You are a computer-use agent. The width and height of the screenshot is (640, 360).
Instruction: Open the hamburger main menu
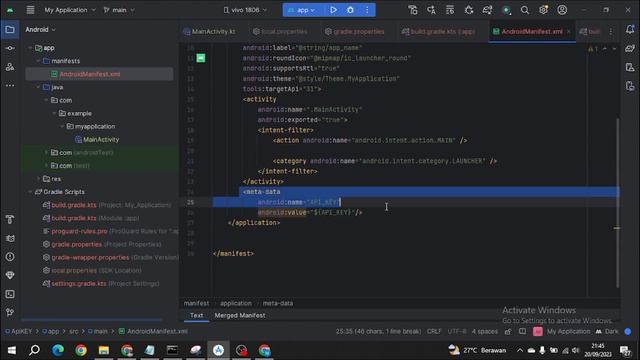pyautogui.click(x=30, y=10)
